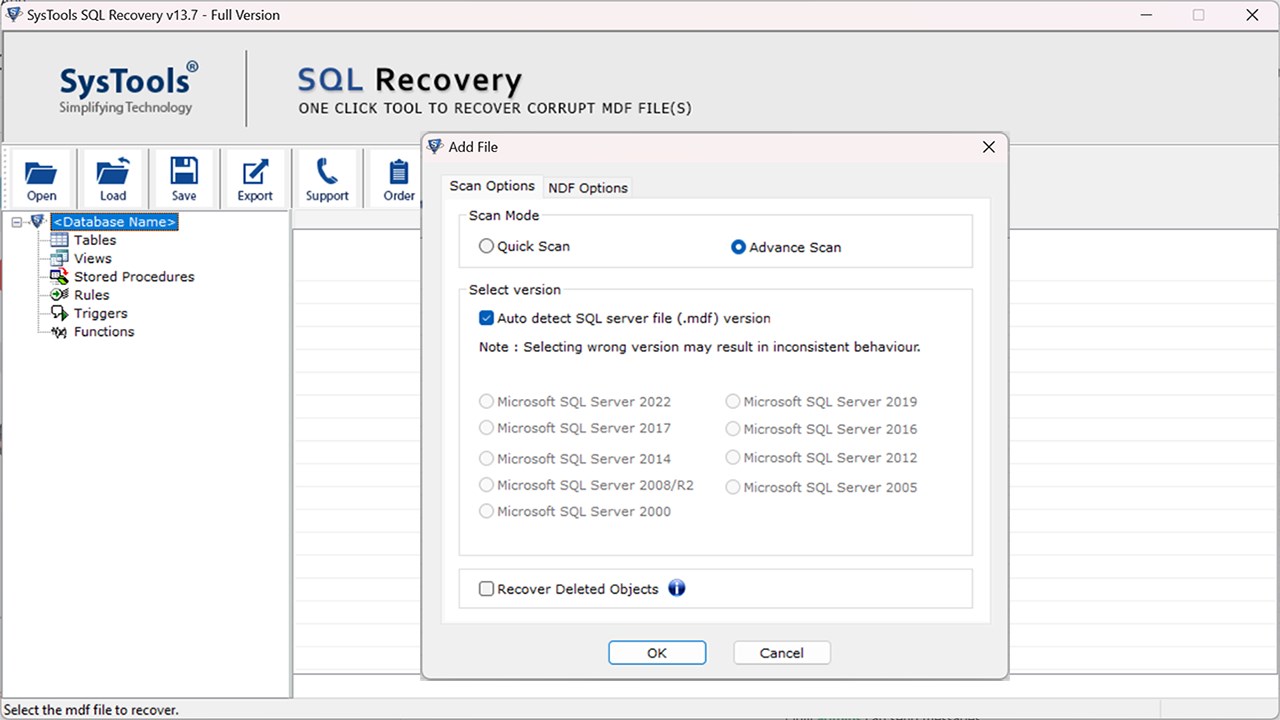
Task: Click the info icon beside Recover Deleted Objects
Action: pos(677,588)
